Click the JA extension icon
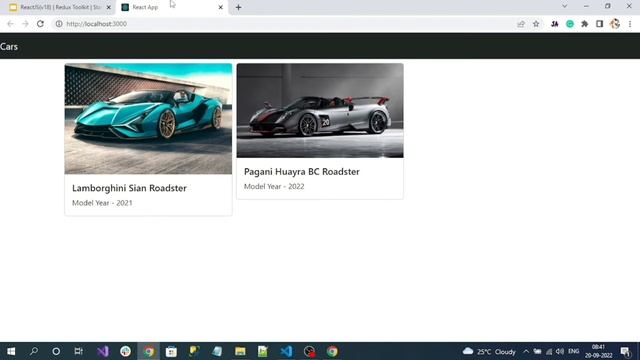 554,24
